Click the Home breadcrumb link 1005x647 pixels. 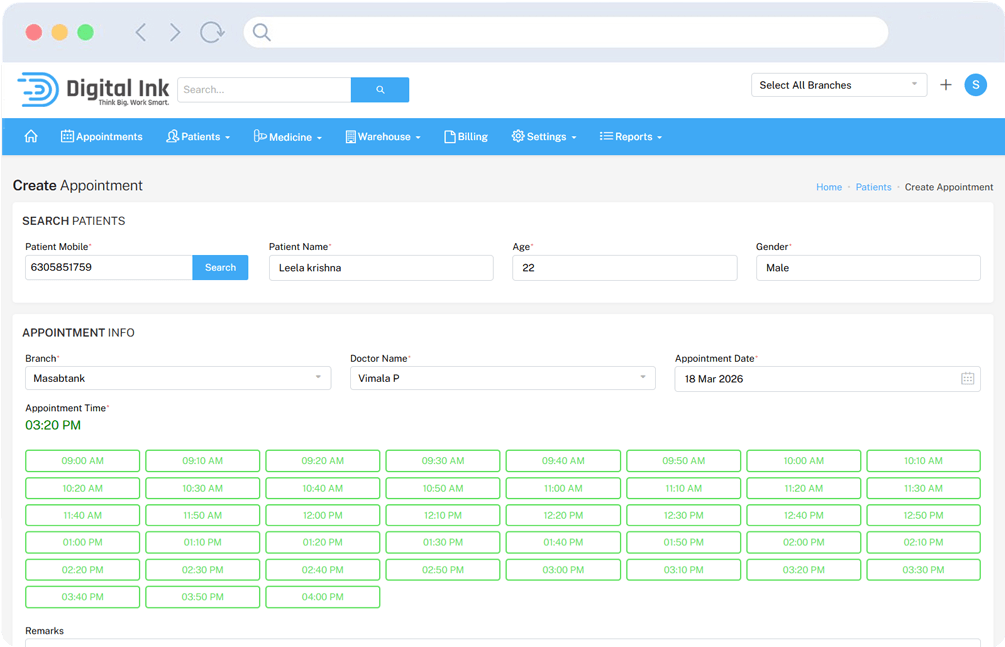[x=828, y=187]
